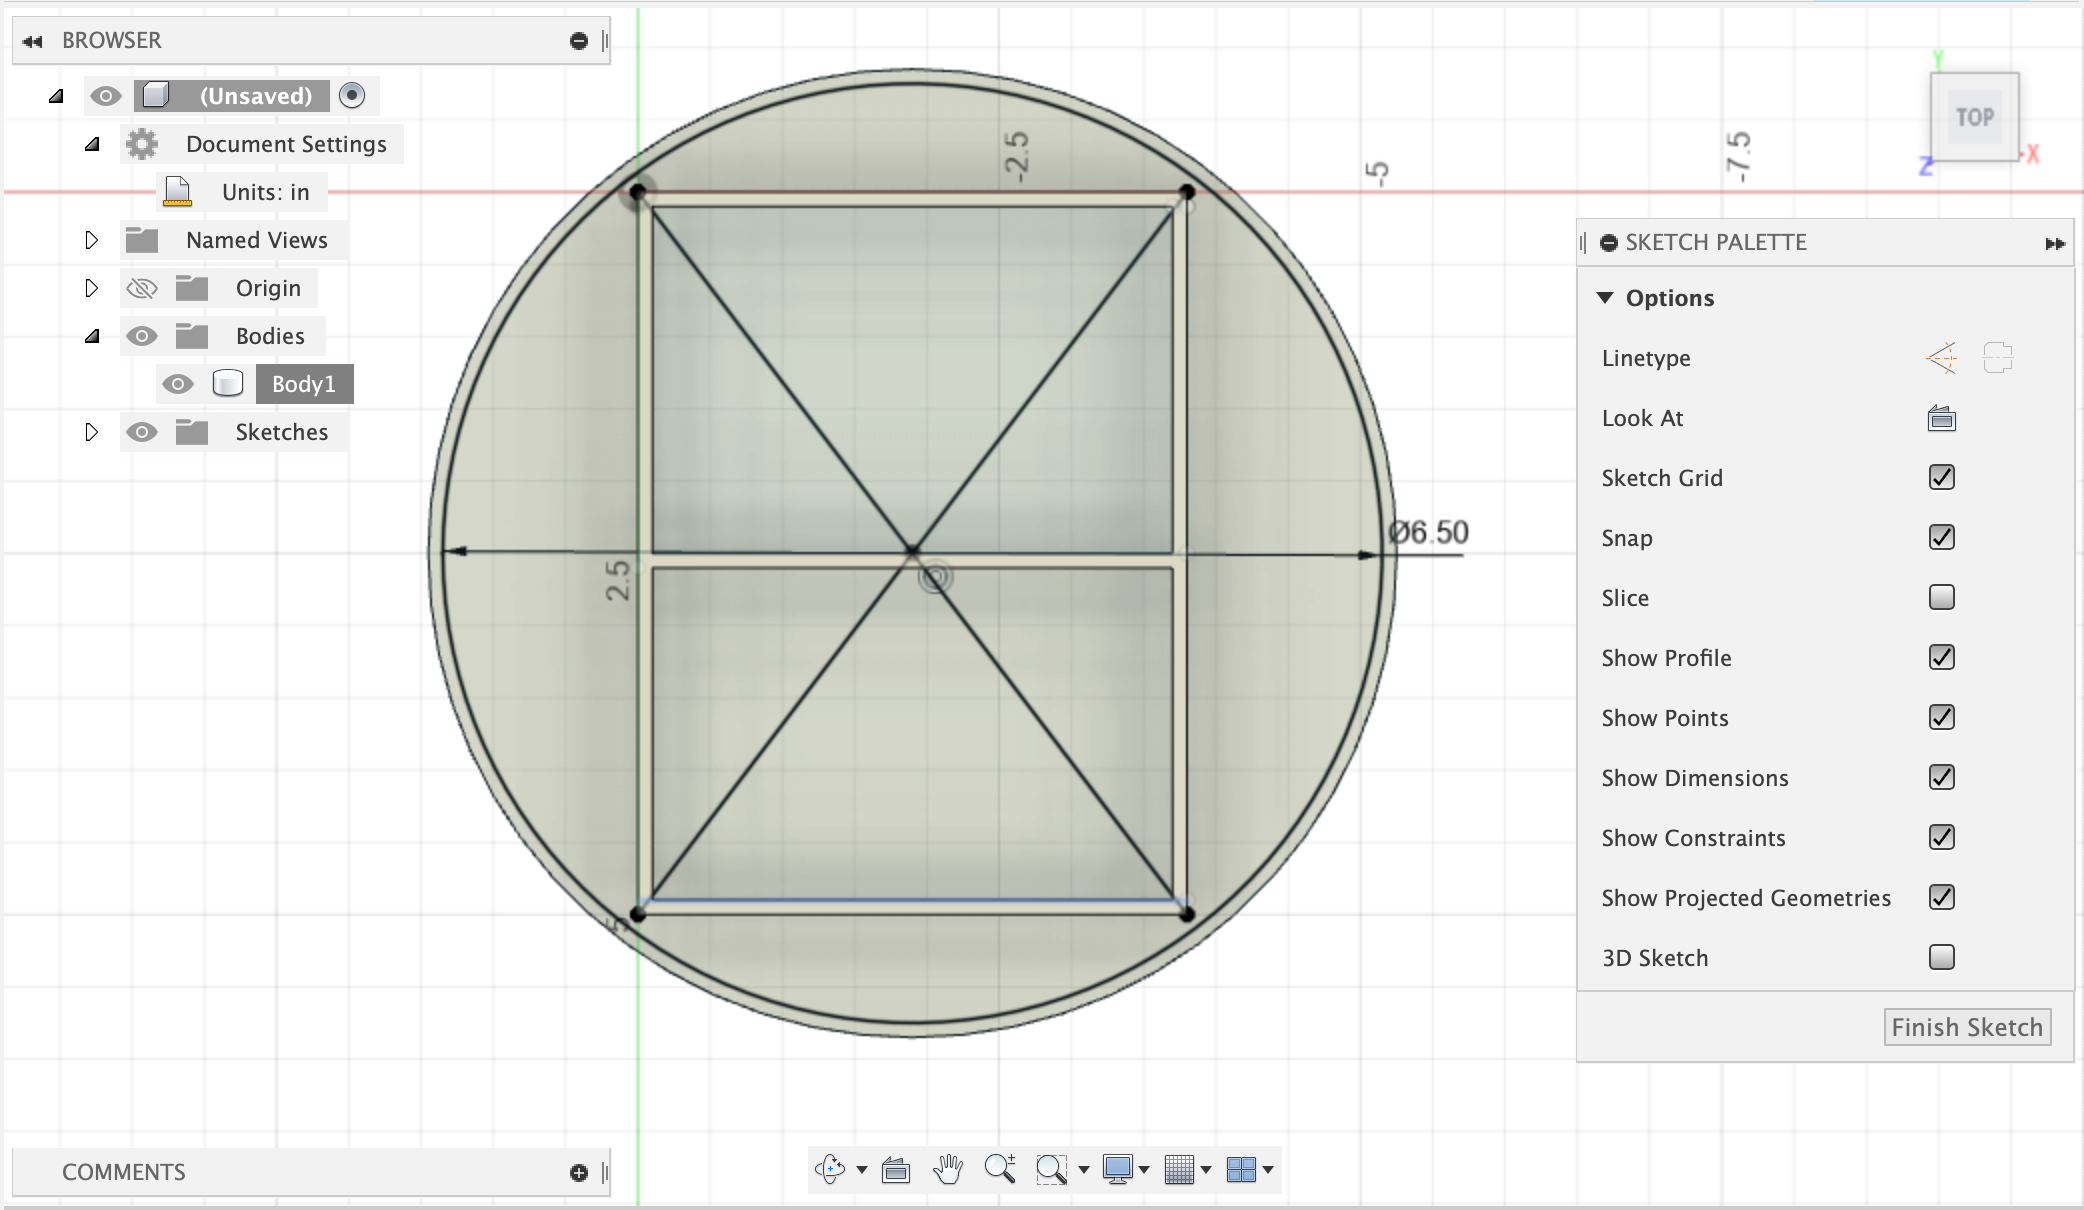Viewport: 2084px width, 1210px height.
Task: Open the Viewports dropdown arrow
Action: [1268, 1169]
